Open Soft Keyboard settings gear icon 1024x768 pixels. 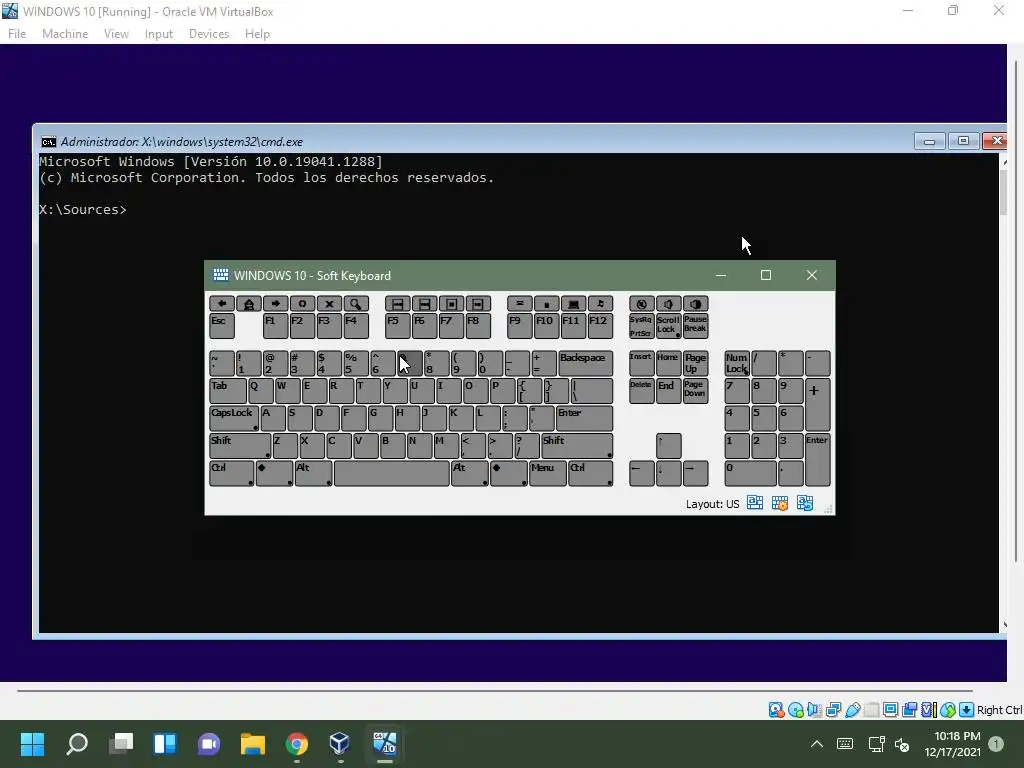coord(780,503)
